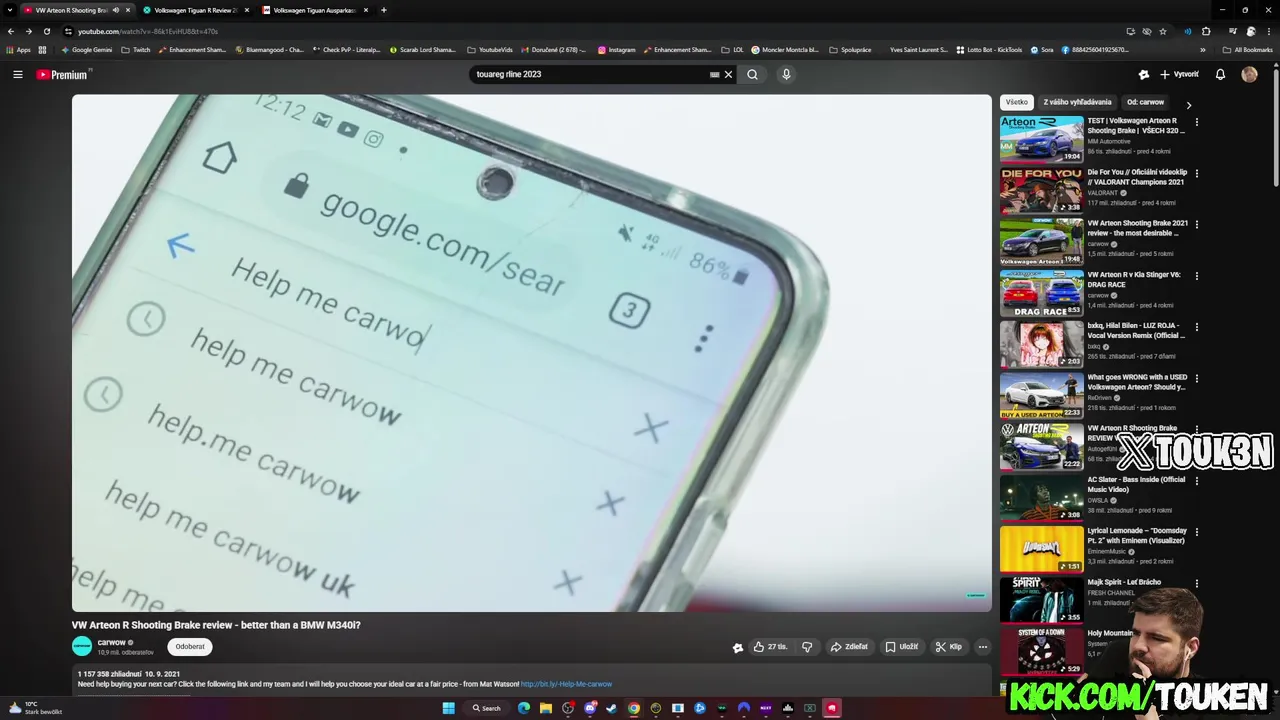Viewport: 1280px width, 720px height.
Task: Select the Z vášho vyhľadávania chip
Action: (x=1077, y=102)
